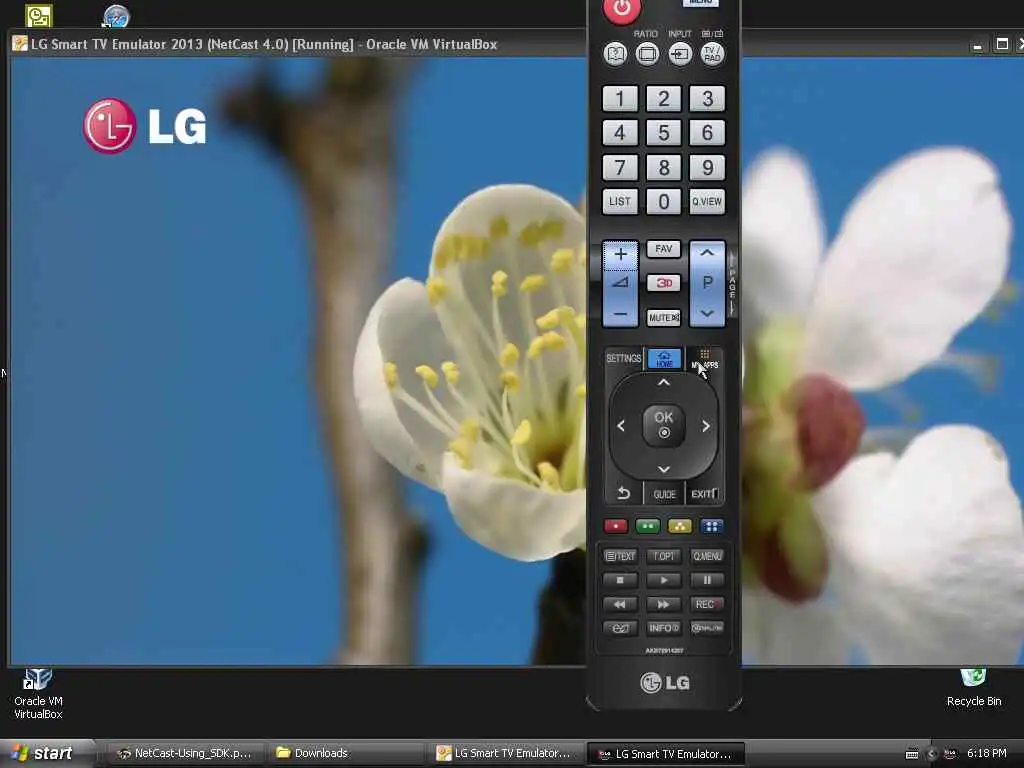Click the OK button on navigation pad
1024x768 pixels.
(664, 424)
